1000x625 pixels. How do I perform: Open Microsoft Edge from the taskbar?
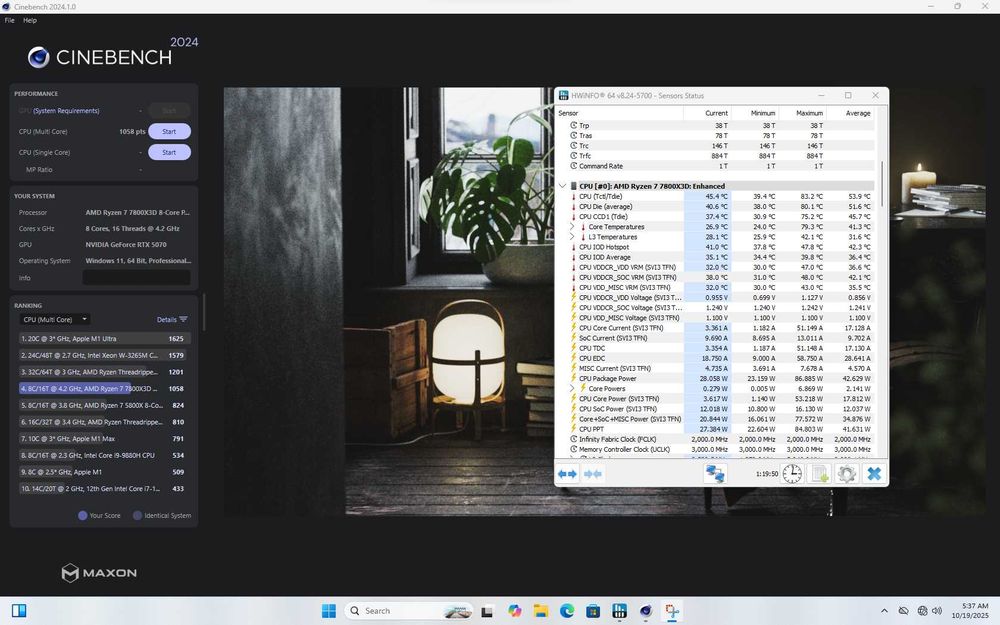point(567,610)
